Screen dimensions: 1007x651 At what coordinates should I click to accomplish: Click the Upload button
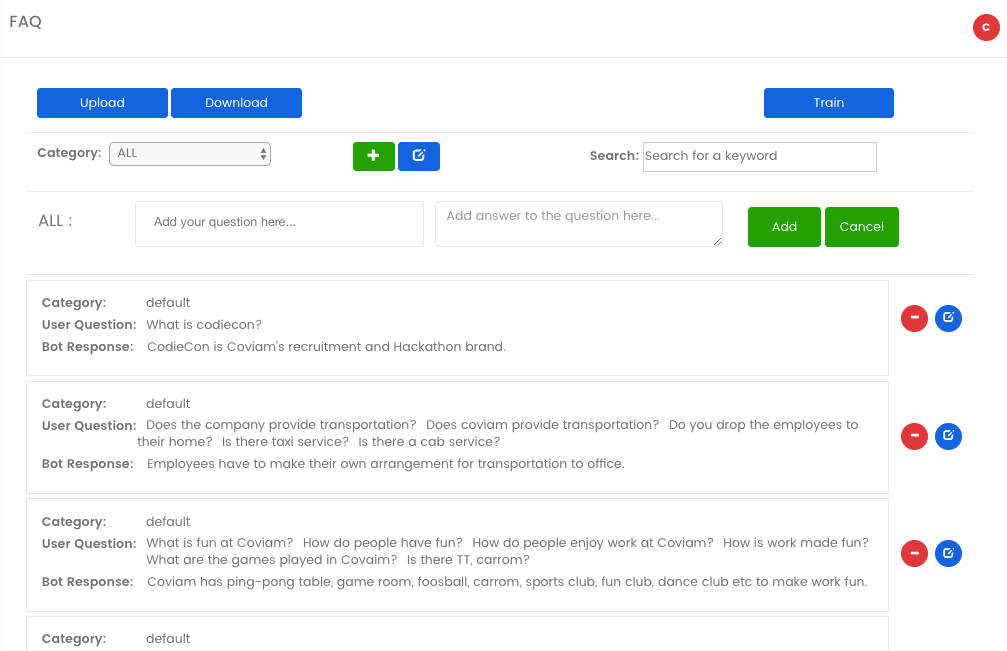[102, 103]
